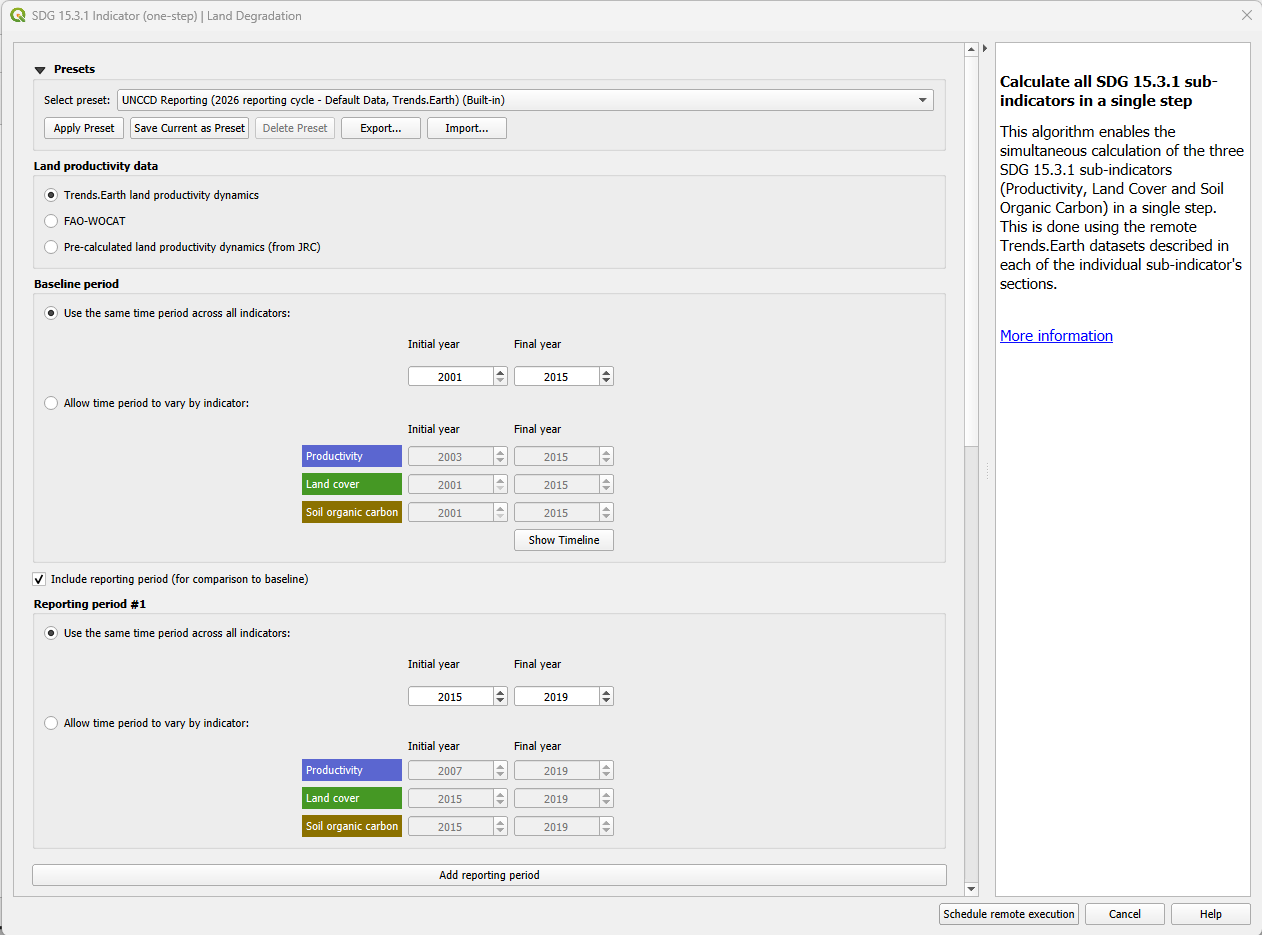Click the QGIS logo in title bar
This screenshot has height=935, width=1262.
pos(17,15)
